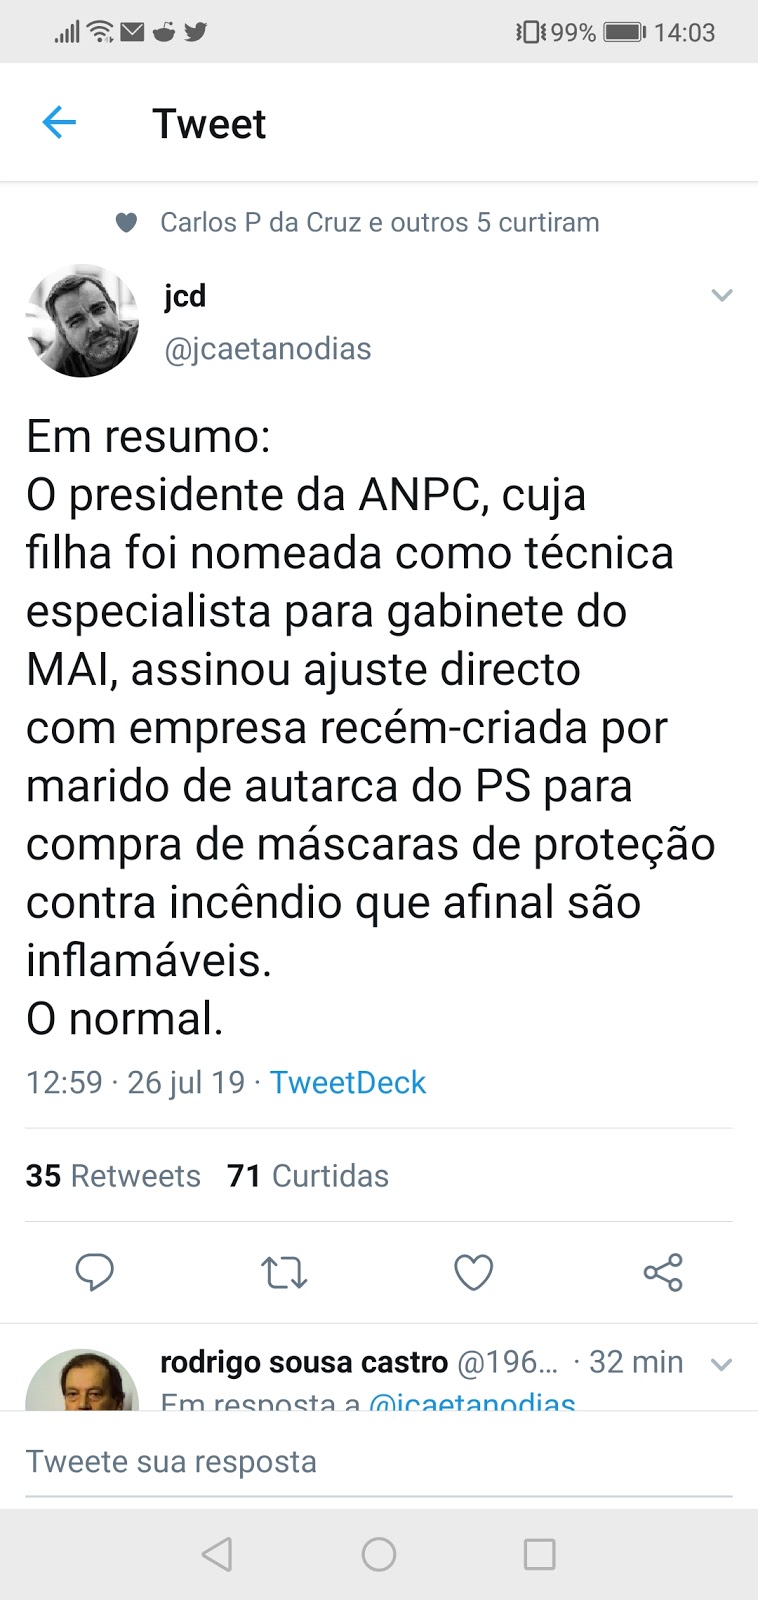Like the tweet with the heart icon

[473, 1272]
